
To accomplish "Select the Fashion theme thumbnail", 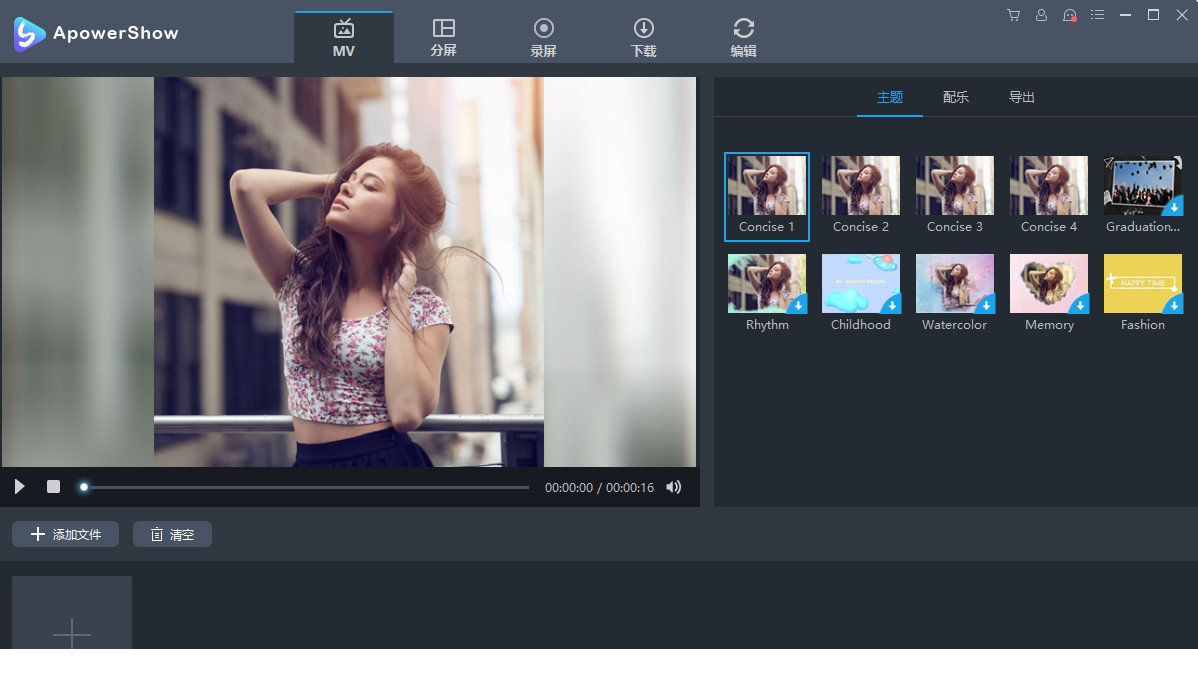I will click(1142, 284).
